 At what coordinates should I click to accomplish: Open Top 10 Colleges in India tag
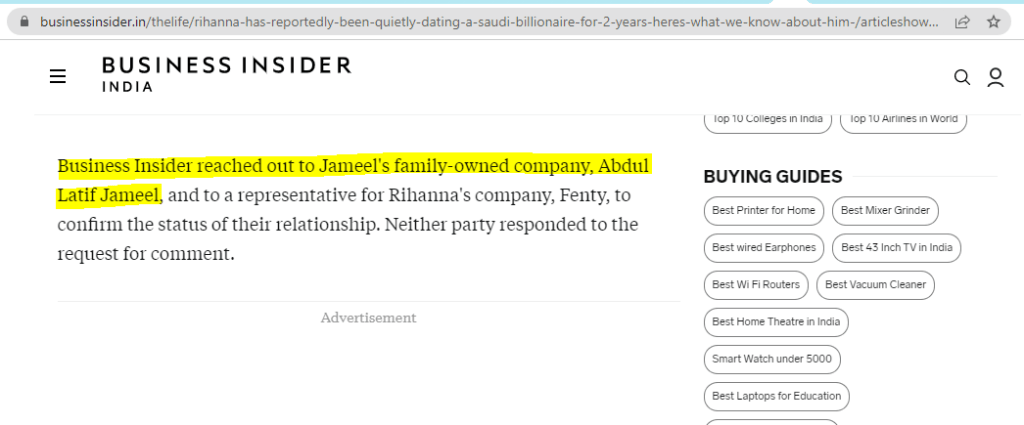pyautogui.click(x=768, y=119)
